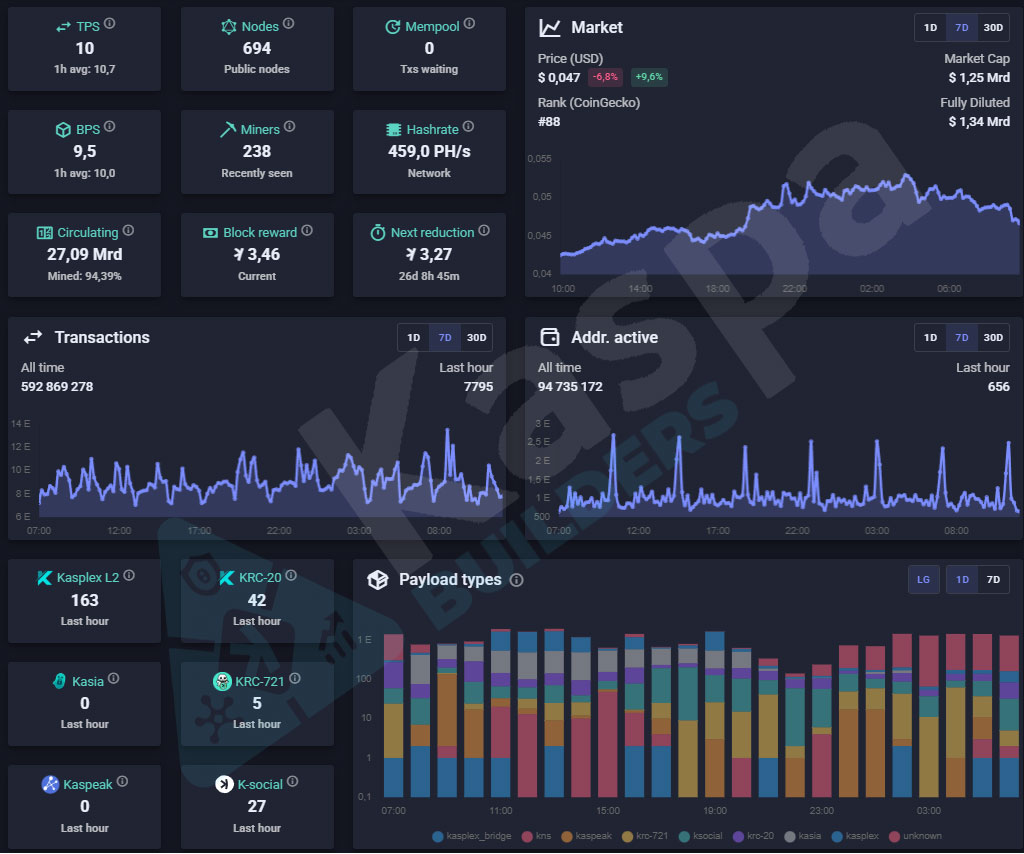Click the Miners pickaxe icon
1024x854 pixels.
coord(228,130)
